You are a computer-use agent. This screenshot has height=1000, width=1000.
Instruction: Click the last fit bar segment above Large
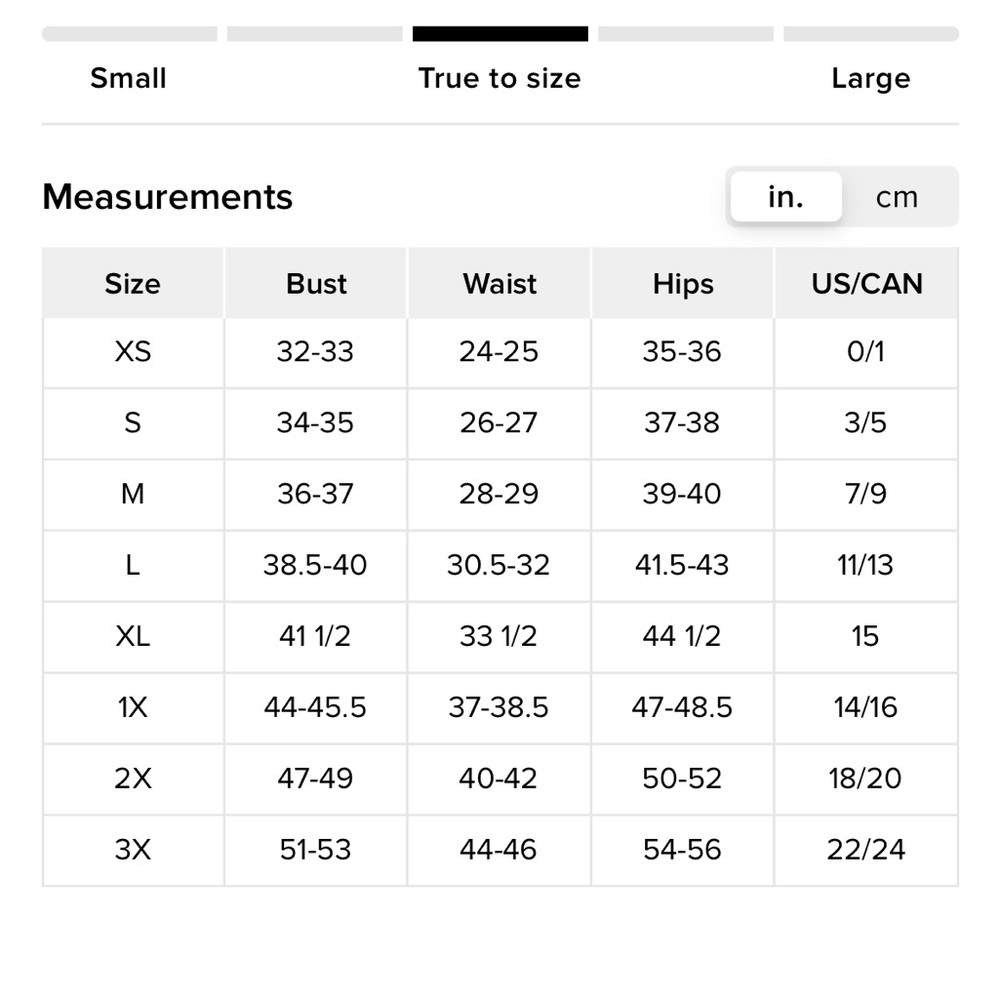tap(871, 34)
